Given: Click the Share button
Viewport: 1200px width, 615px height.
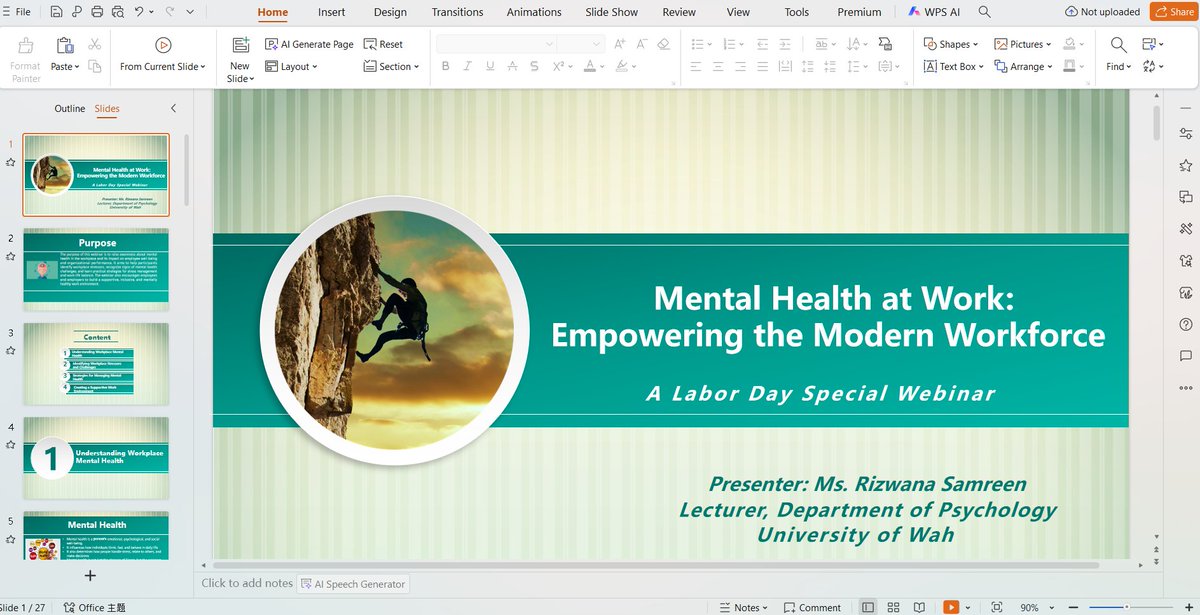Looking at the screenshot, I should click(x=1173, y=12).
